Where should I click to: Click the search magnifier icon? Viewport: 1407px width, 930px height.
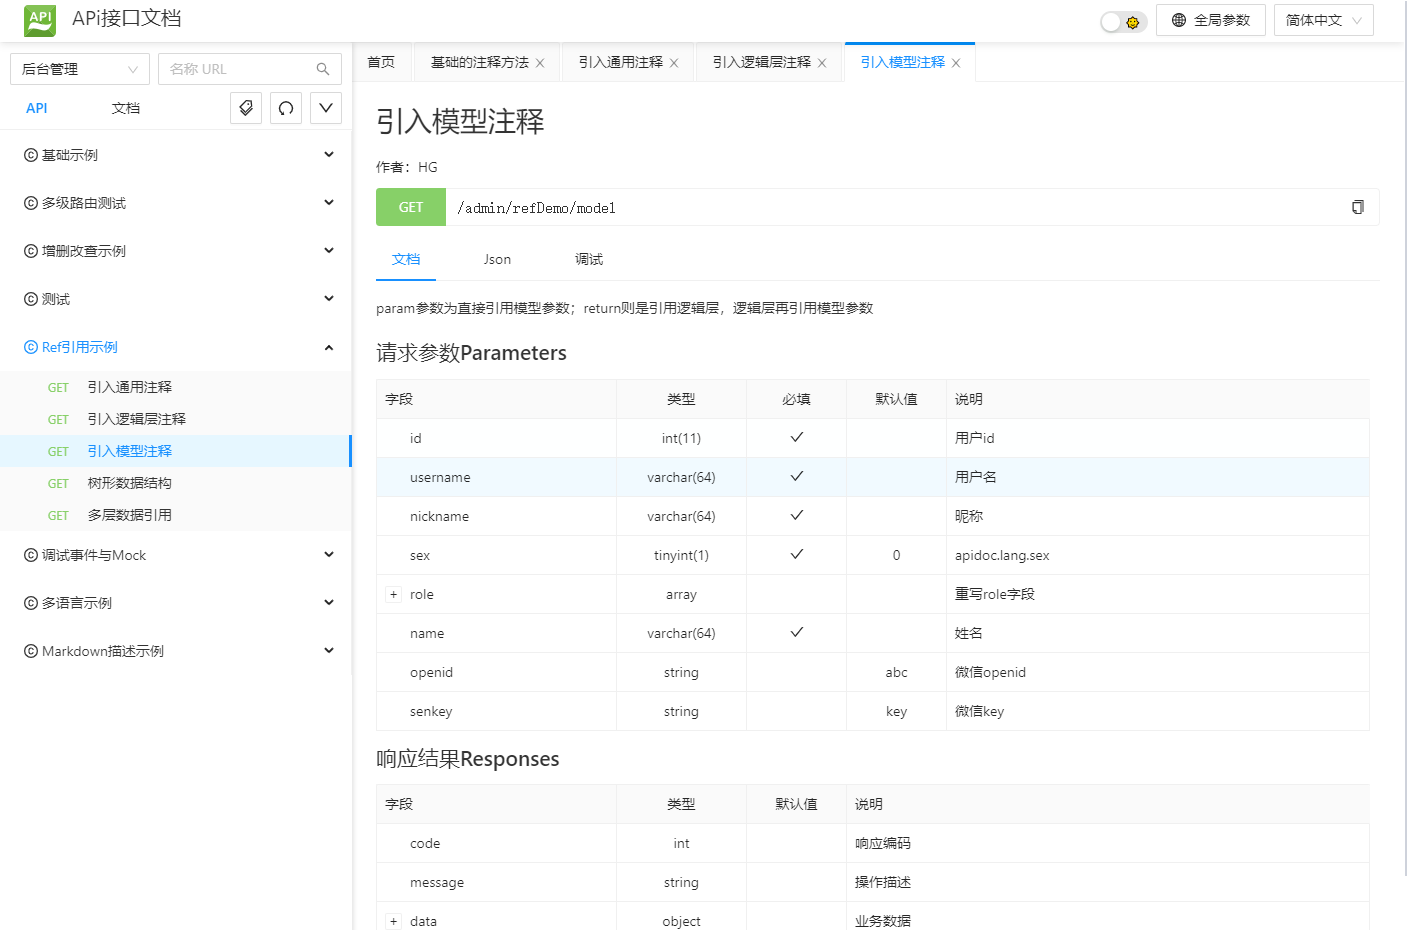[323, 69]
